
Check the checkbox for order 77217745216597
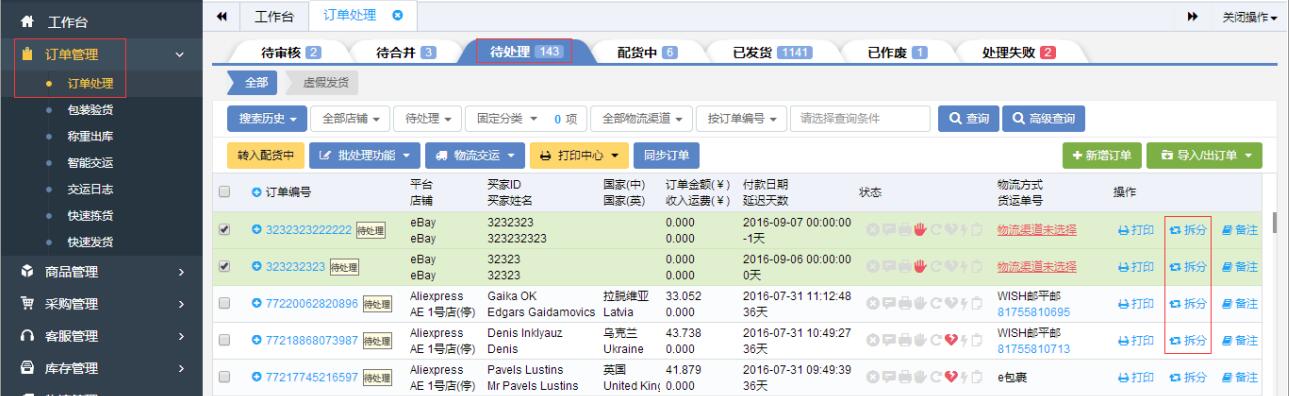coord(225,377)
